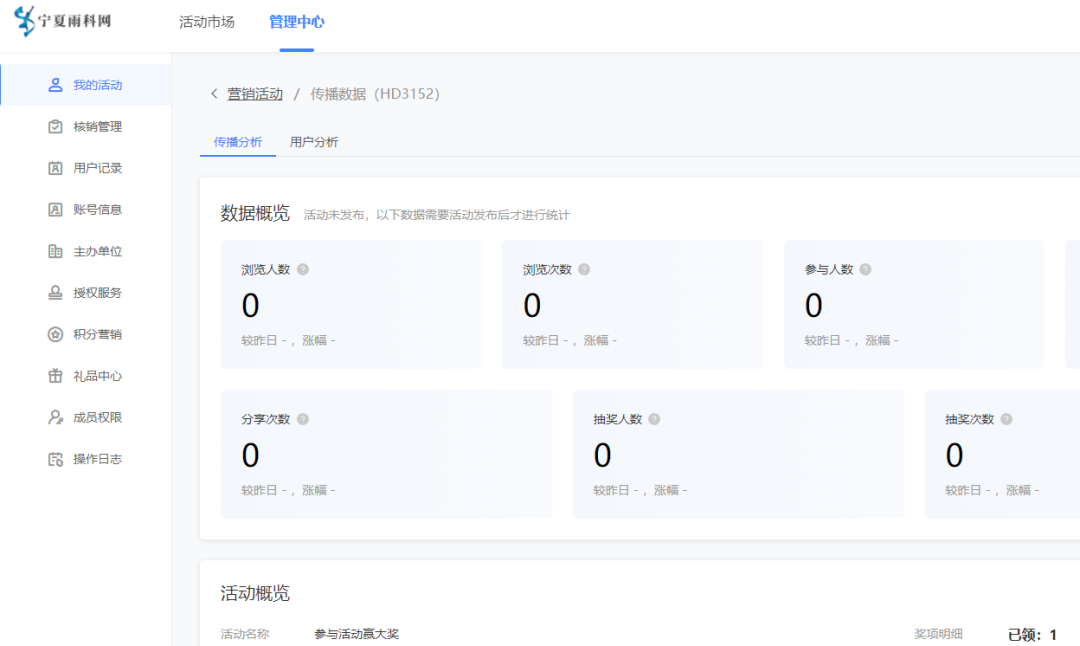Click the 操作日志 calendar icon
Screen dimensions: 1080x646
coord(55,459)
